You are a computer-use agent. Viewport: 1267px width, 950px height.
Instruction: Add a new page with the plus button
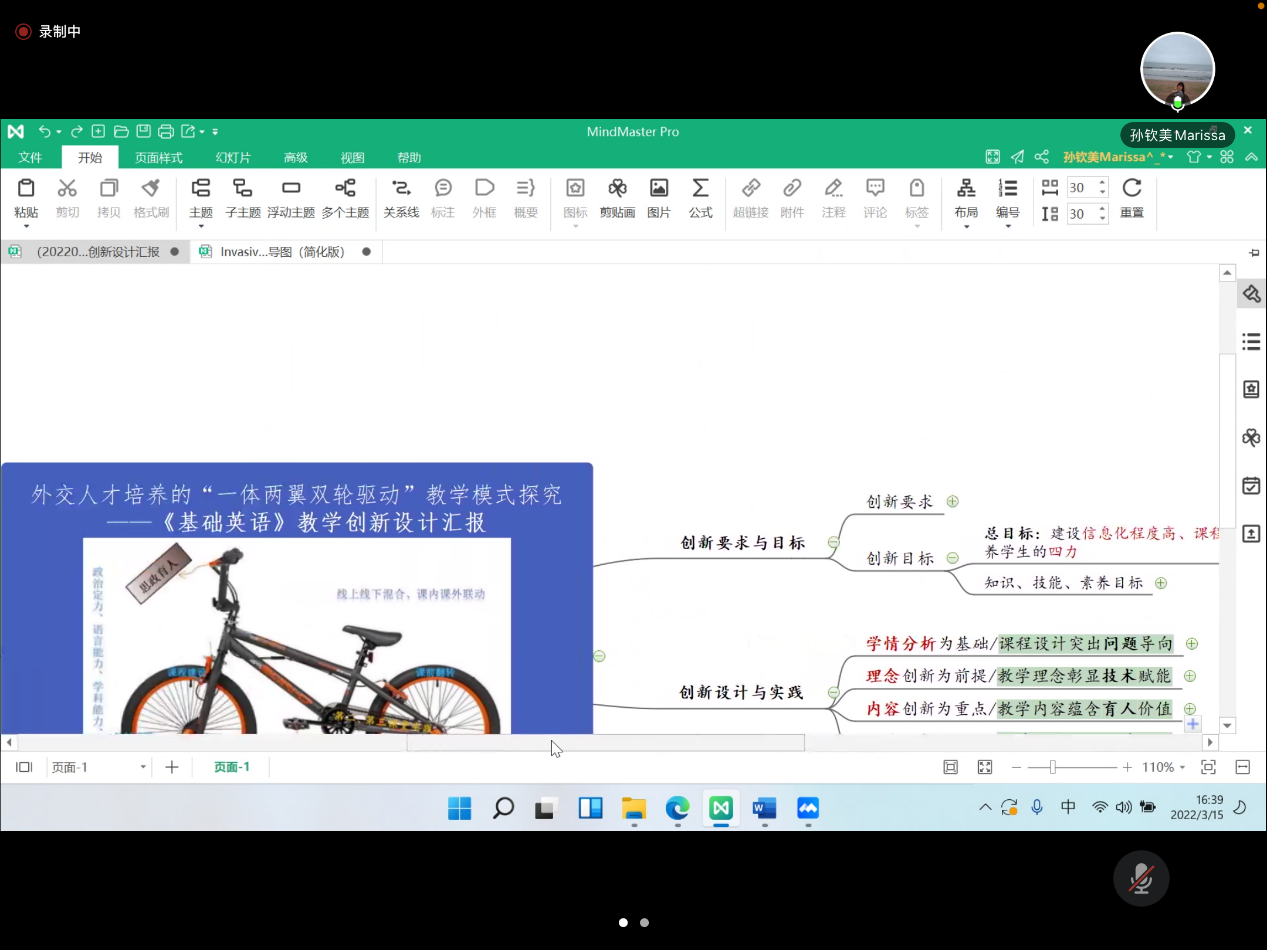tap(172, 767)
